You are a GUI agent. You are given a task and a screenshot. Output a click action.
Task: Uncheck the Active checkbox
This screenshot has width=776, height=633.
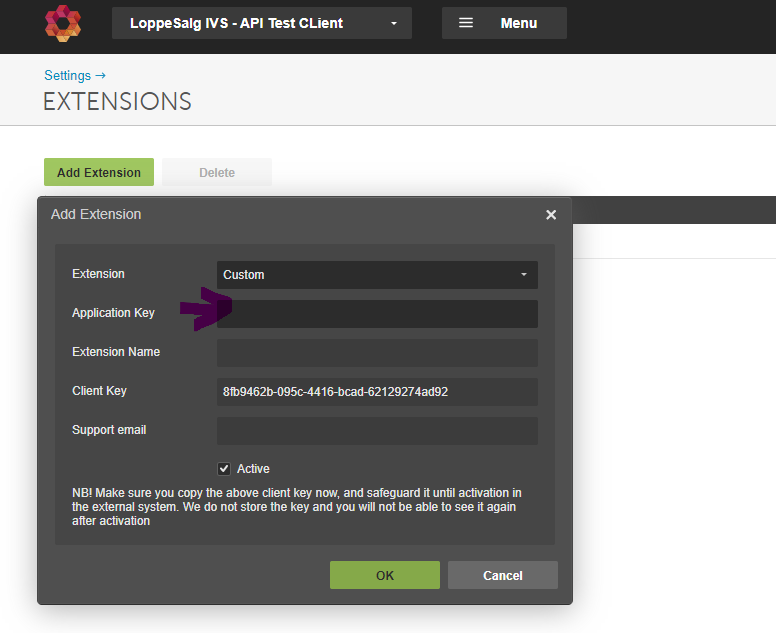pos(224,469)
